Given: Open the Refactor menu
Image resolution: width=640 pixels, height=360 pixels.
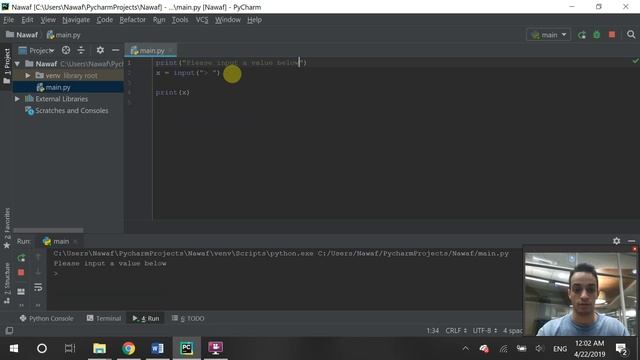Looking at the screenshot, I should (132, 20).
